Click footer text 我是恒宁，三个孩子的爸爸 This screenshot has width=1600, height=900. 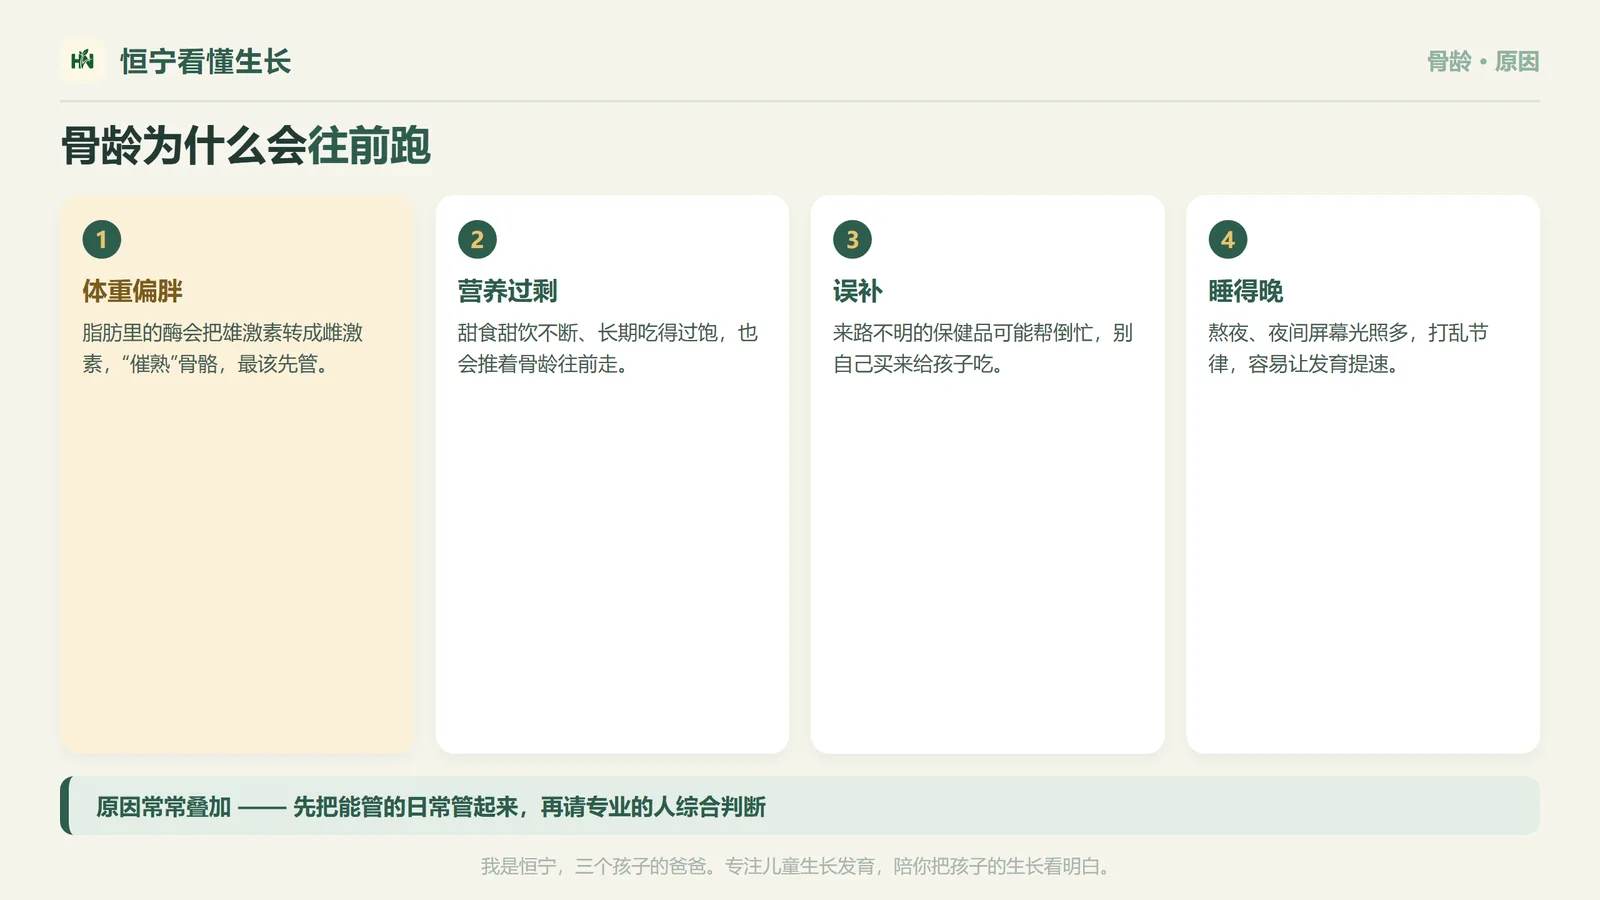[x=797, y=866]
